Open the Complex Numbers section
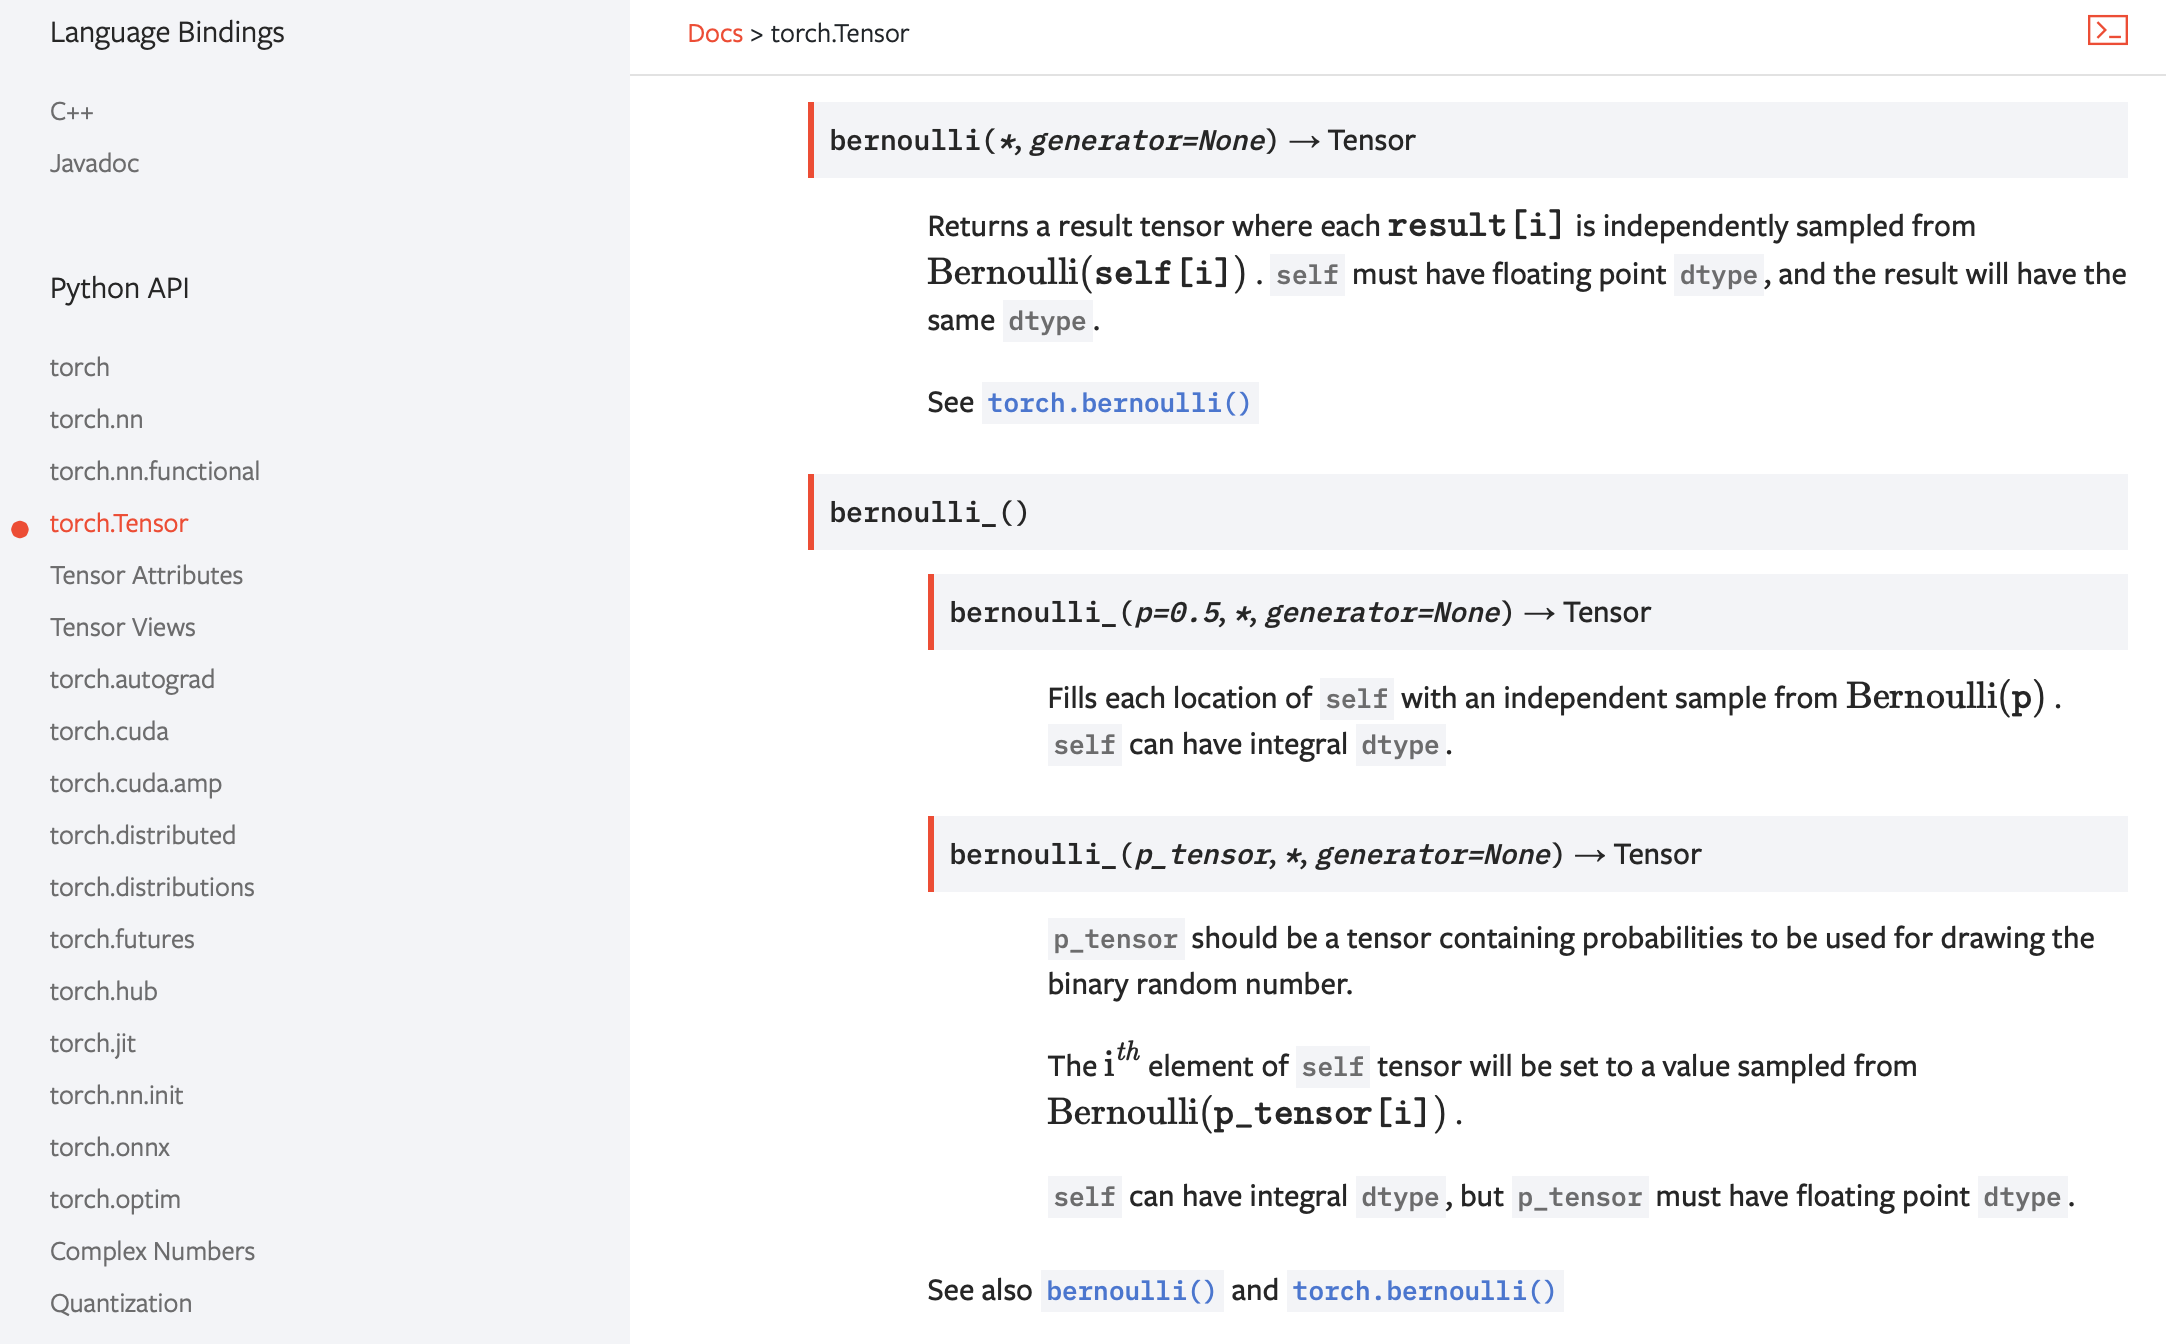2166x1344 pixels. tap(152, 1251)
